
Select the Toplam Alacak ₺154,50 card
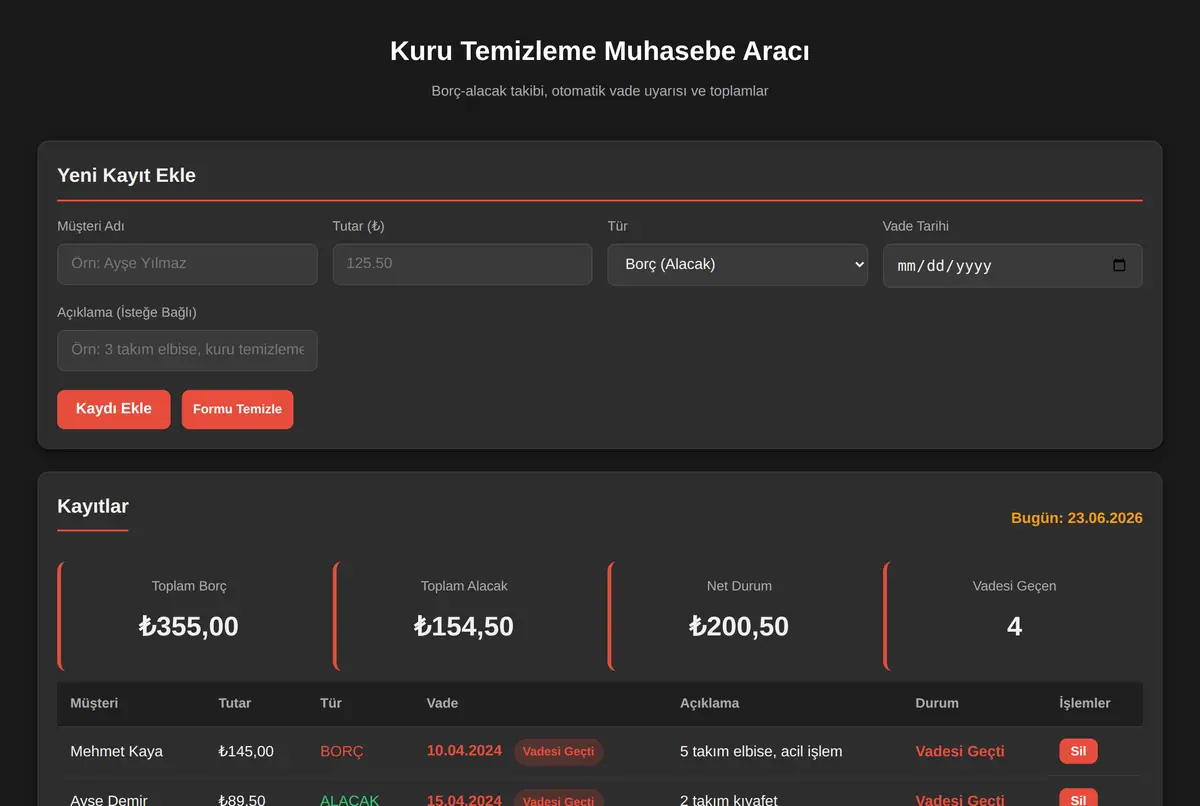coord(463,616)
